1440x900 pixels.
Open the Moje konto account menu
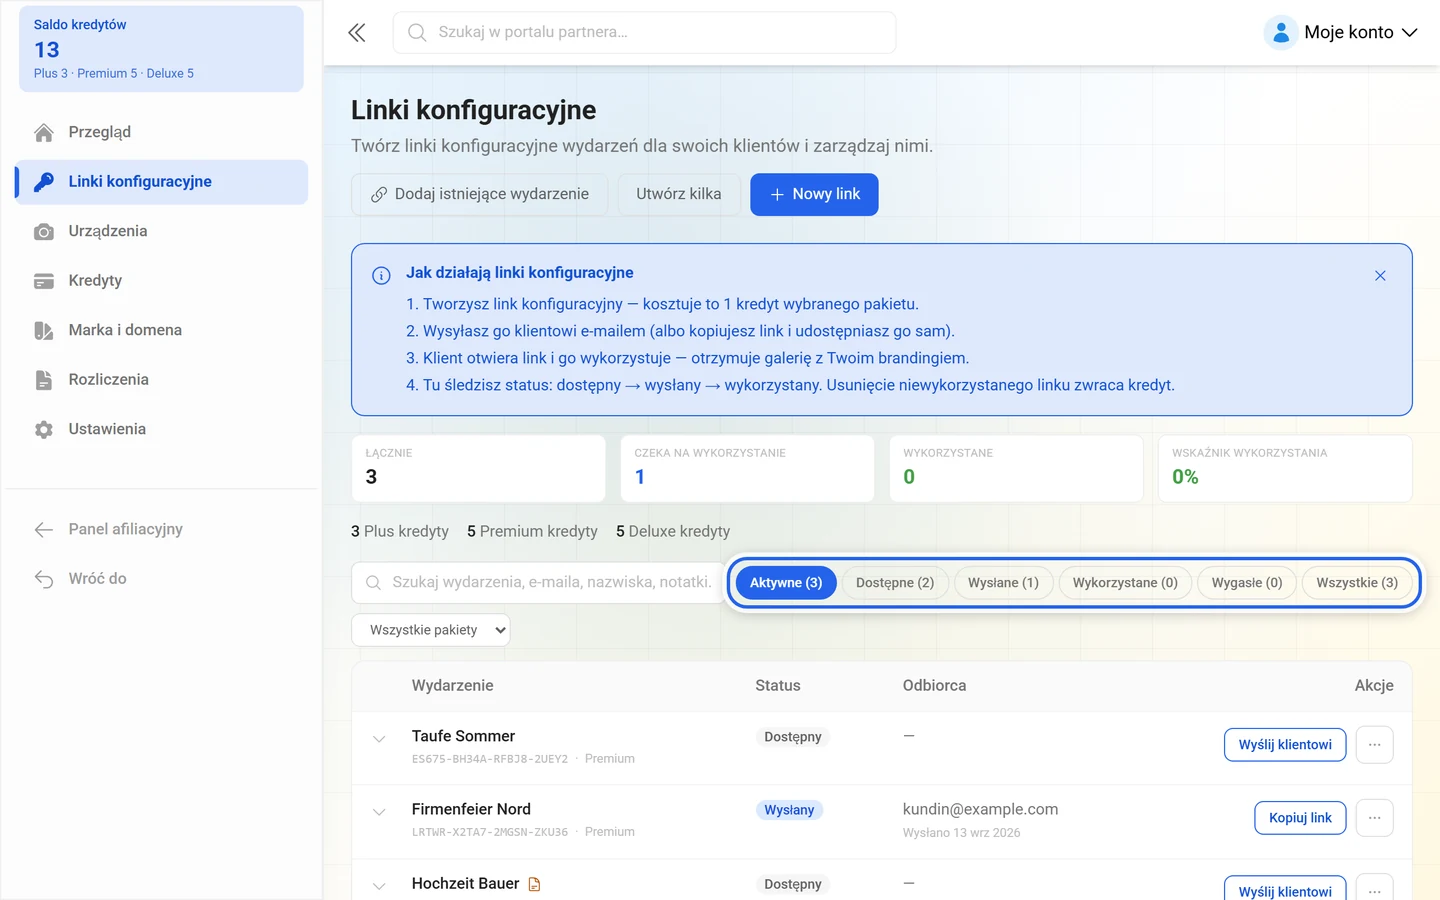coord(1341,33)
